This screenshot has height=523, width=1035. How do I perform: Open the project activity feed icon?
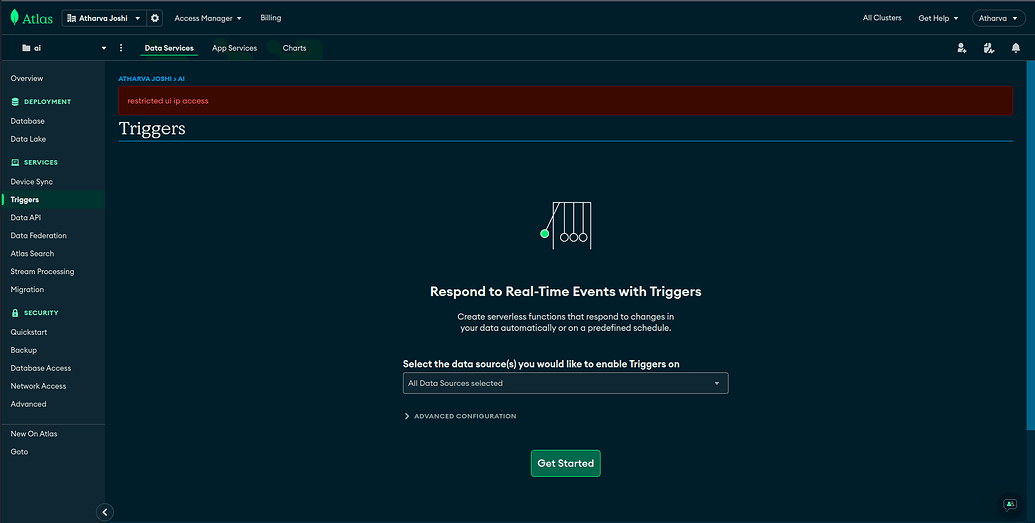(988, 48)
